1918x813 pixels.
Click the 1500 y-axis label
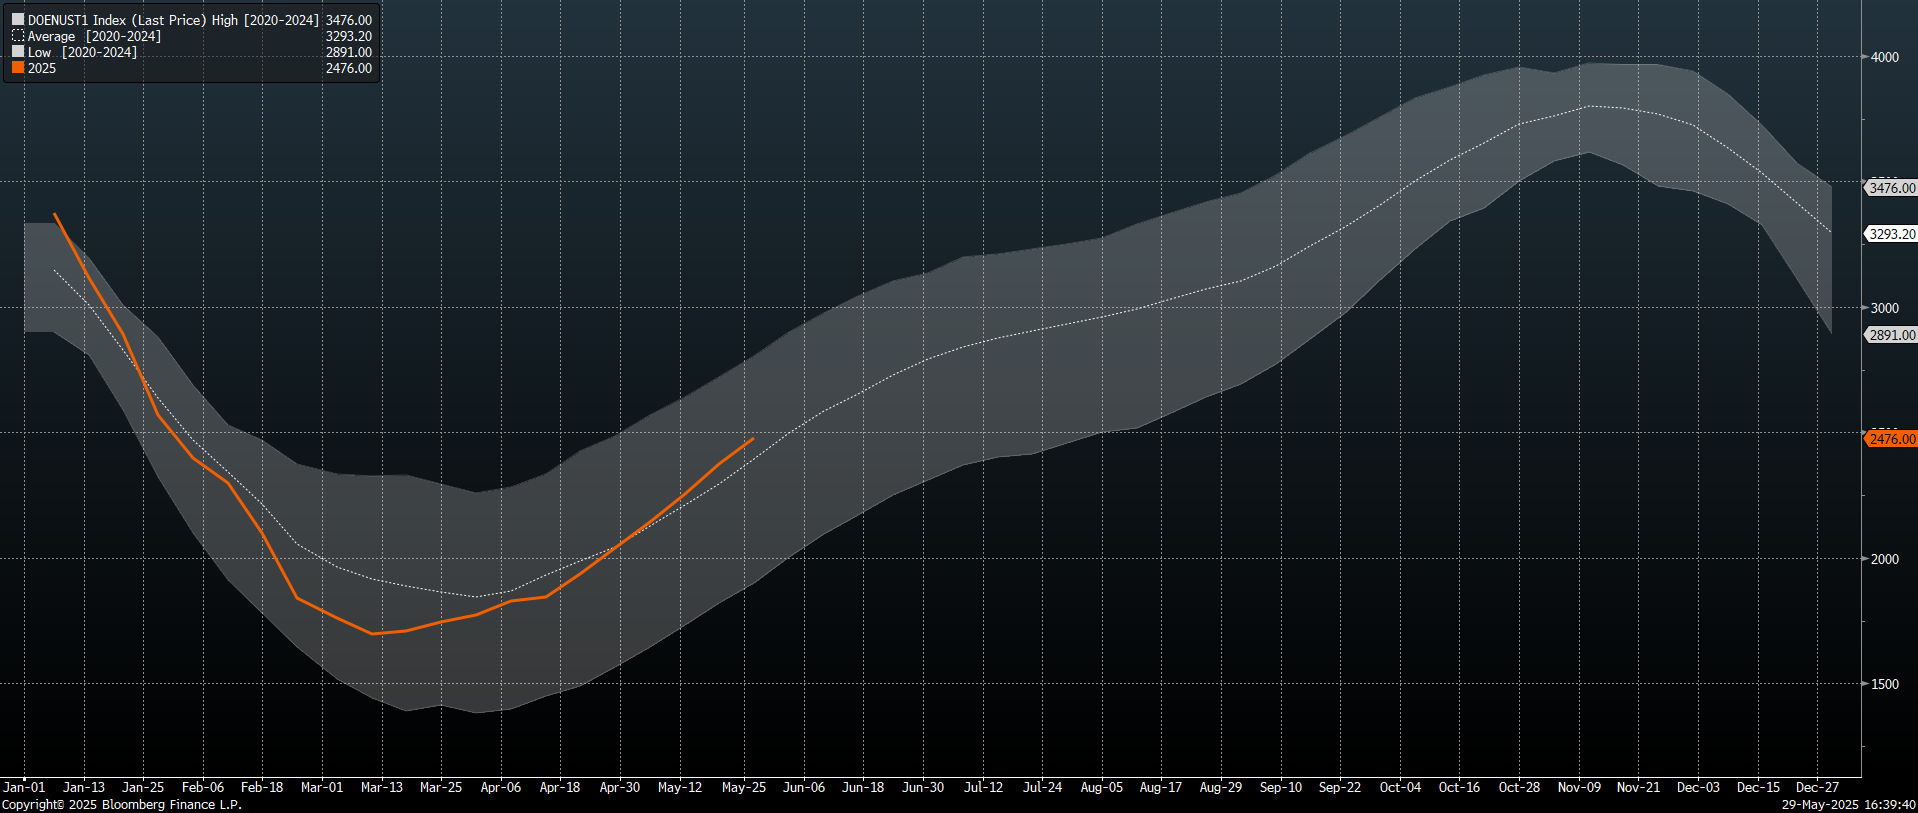point(1885,684)
